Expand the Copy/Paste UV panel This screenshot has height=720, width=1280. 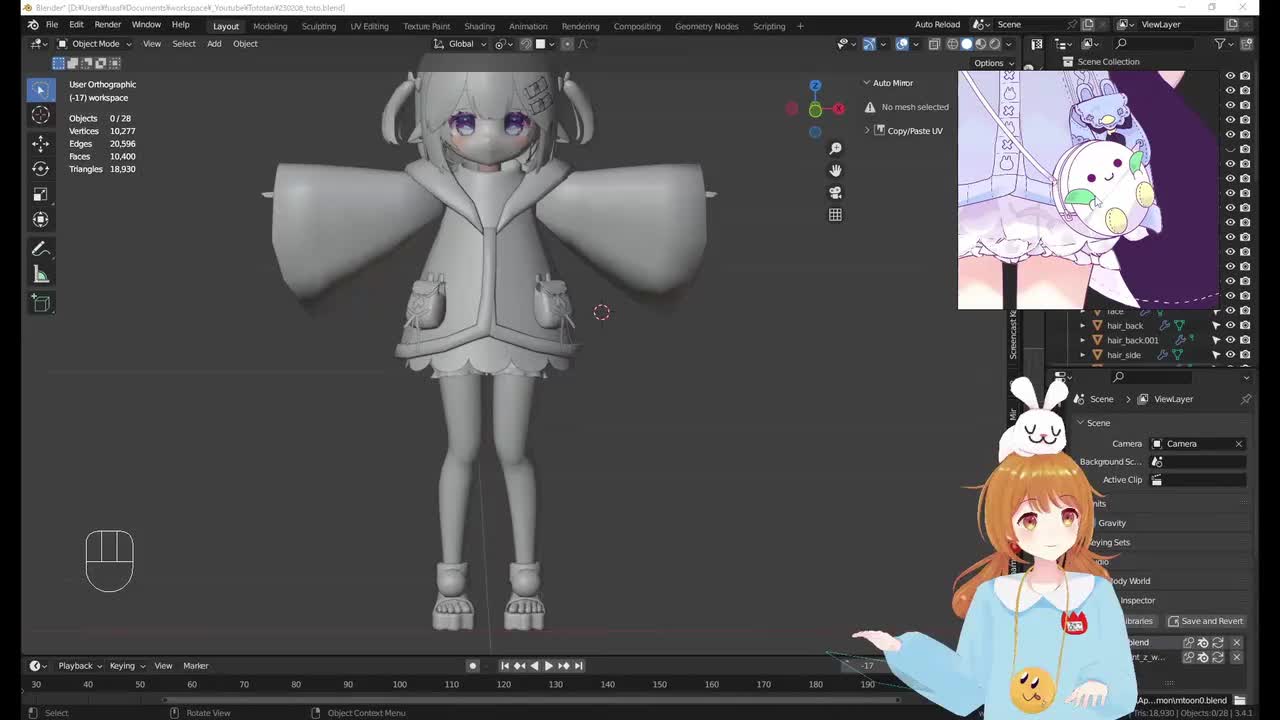pyautogui.click(x=867, y=131)
